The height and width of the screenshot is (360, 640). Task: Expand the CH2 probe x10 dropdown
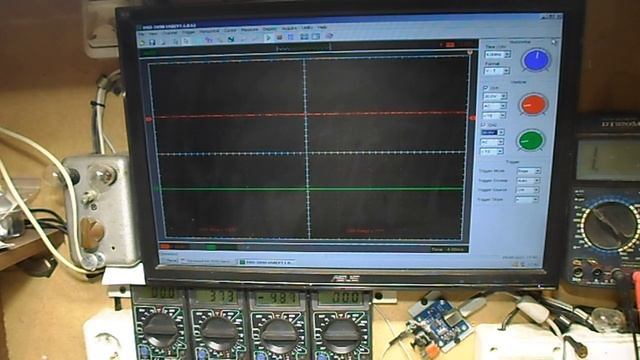[500, 152]
